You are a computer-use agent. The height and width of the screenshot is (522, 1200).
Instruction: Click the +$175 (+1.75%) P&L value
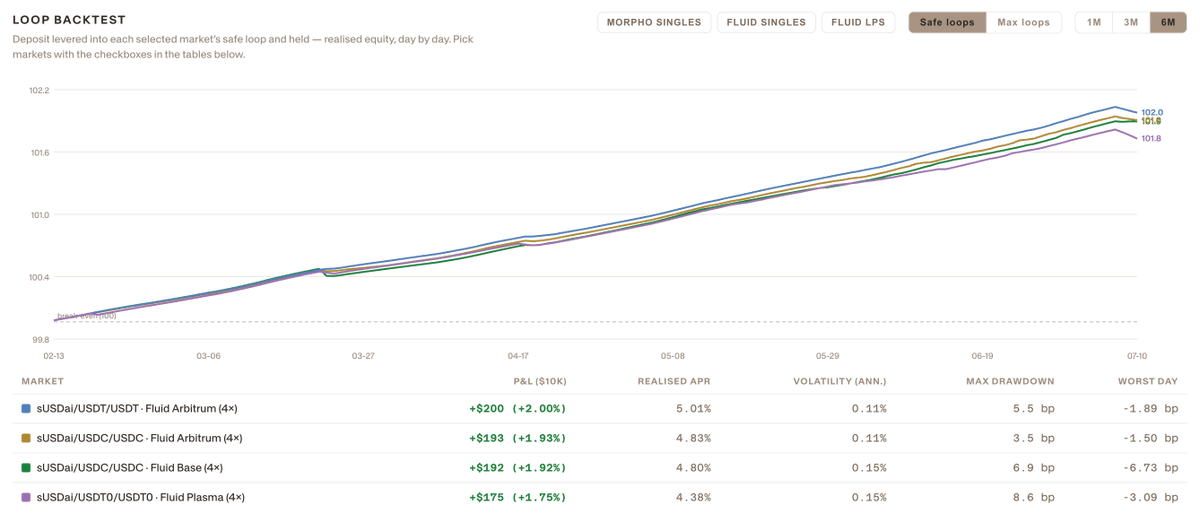pyautogui.click(x=517, y=497)
